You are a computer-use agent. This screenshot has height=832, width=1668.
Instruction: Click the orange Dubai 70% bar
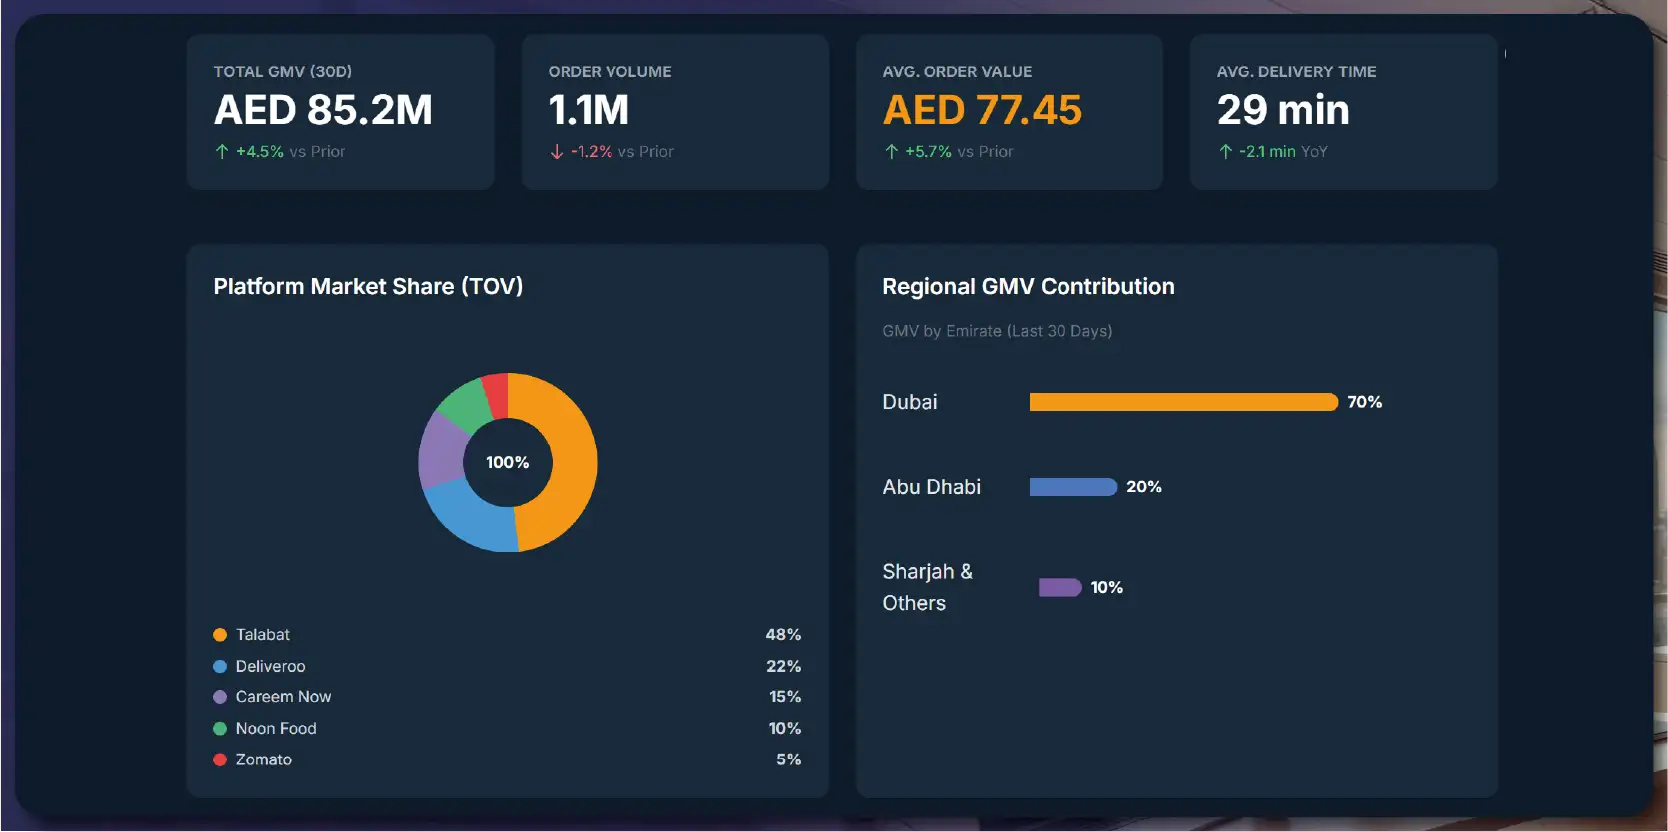pos(1183,402)
